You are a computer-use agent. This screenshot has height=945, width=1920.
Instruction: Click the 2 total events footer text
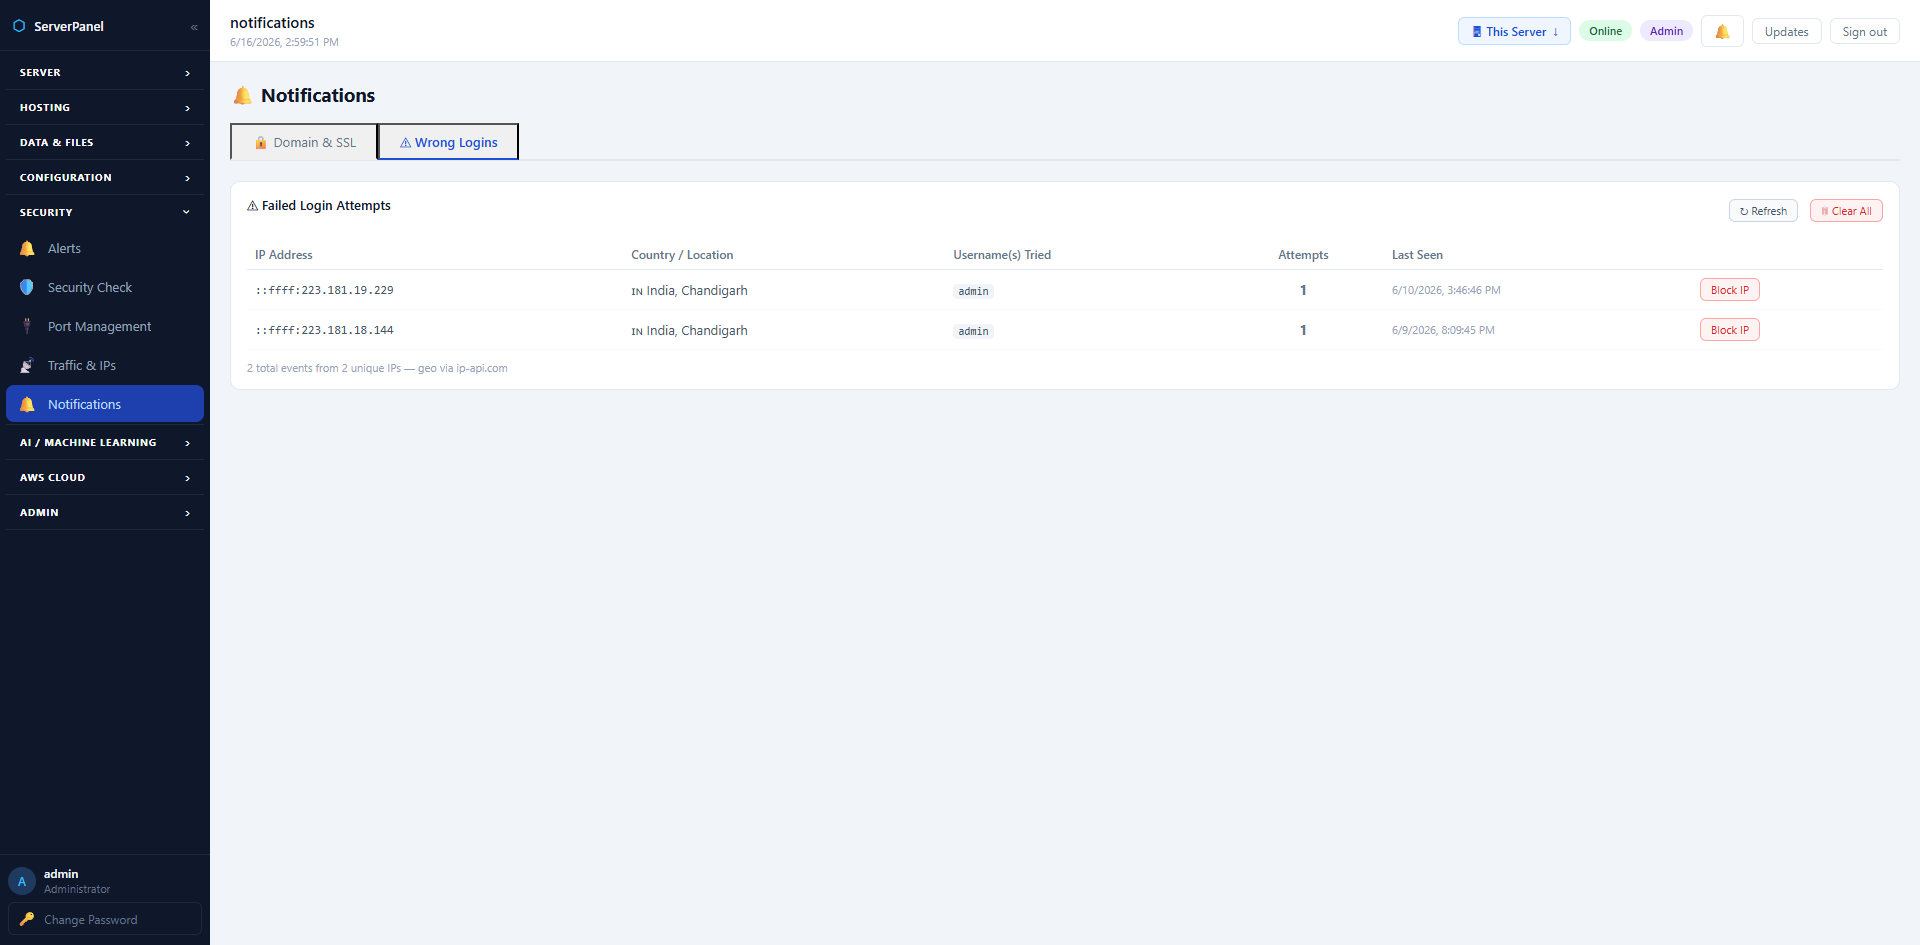coord(377,369)
